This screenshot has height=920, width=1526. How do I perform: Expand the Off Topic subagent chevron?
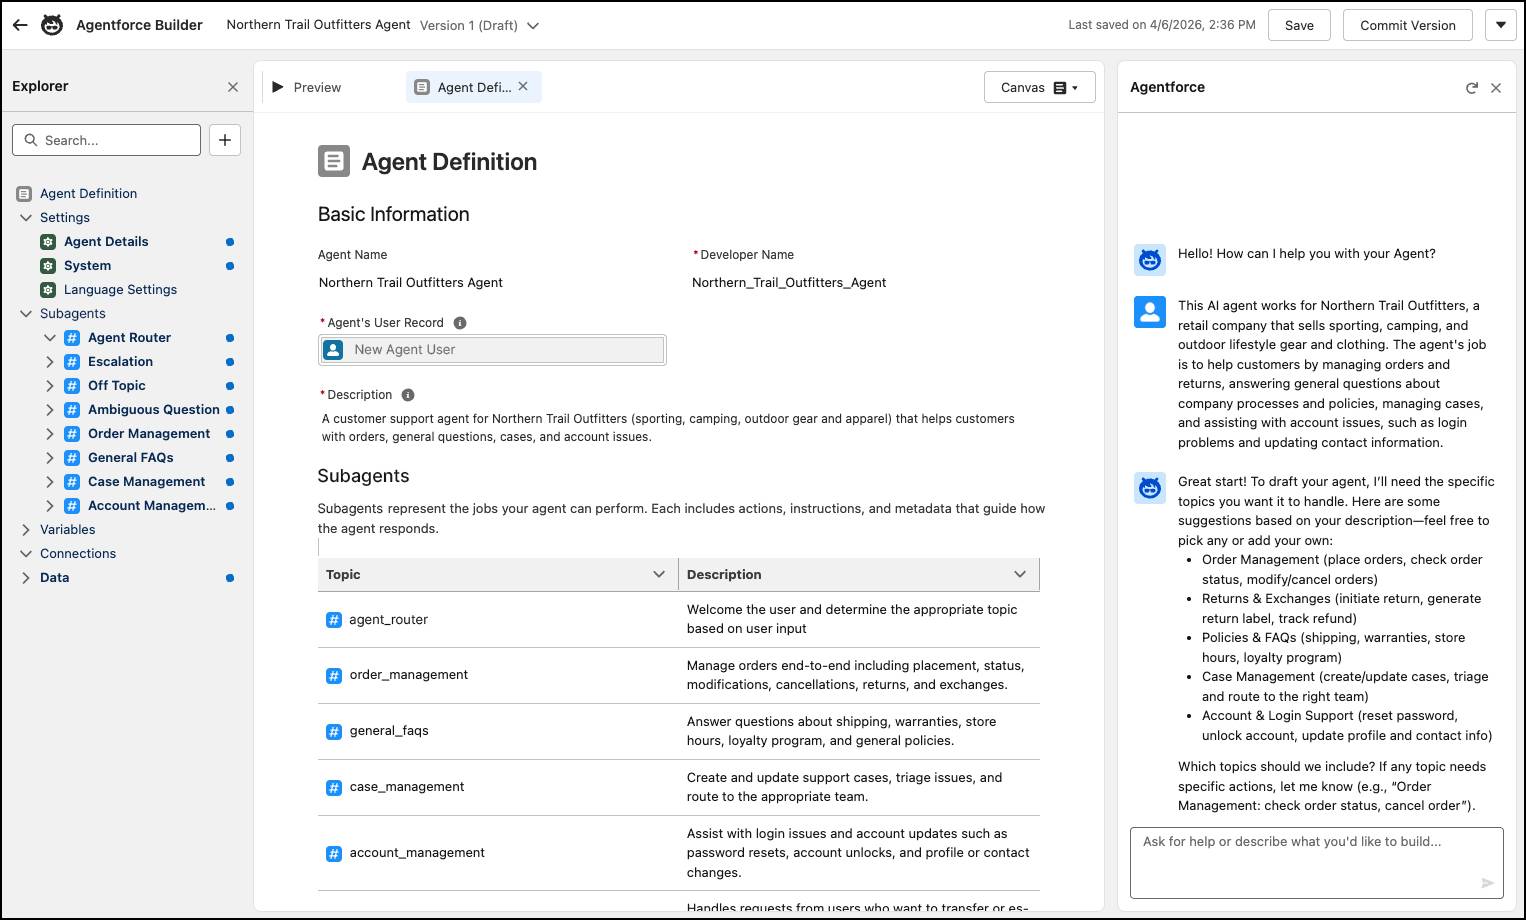click(50, 385)
